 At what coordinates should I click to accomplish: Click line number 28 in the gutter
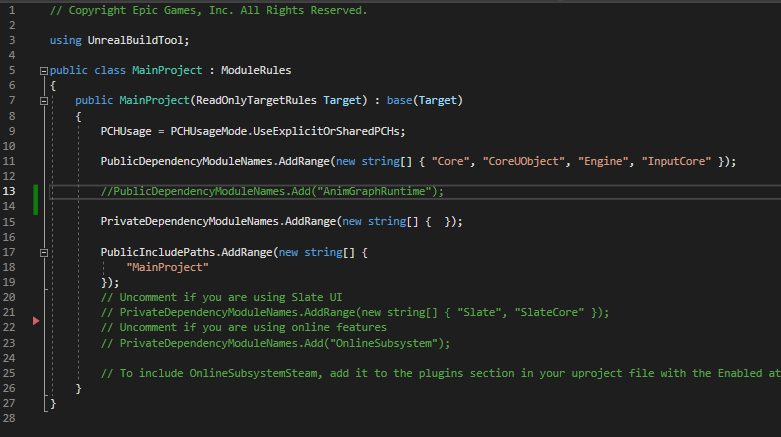click(x=9, y=418)
